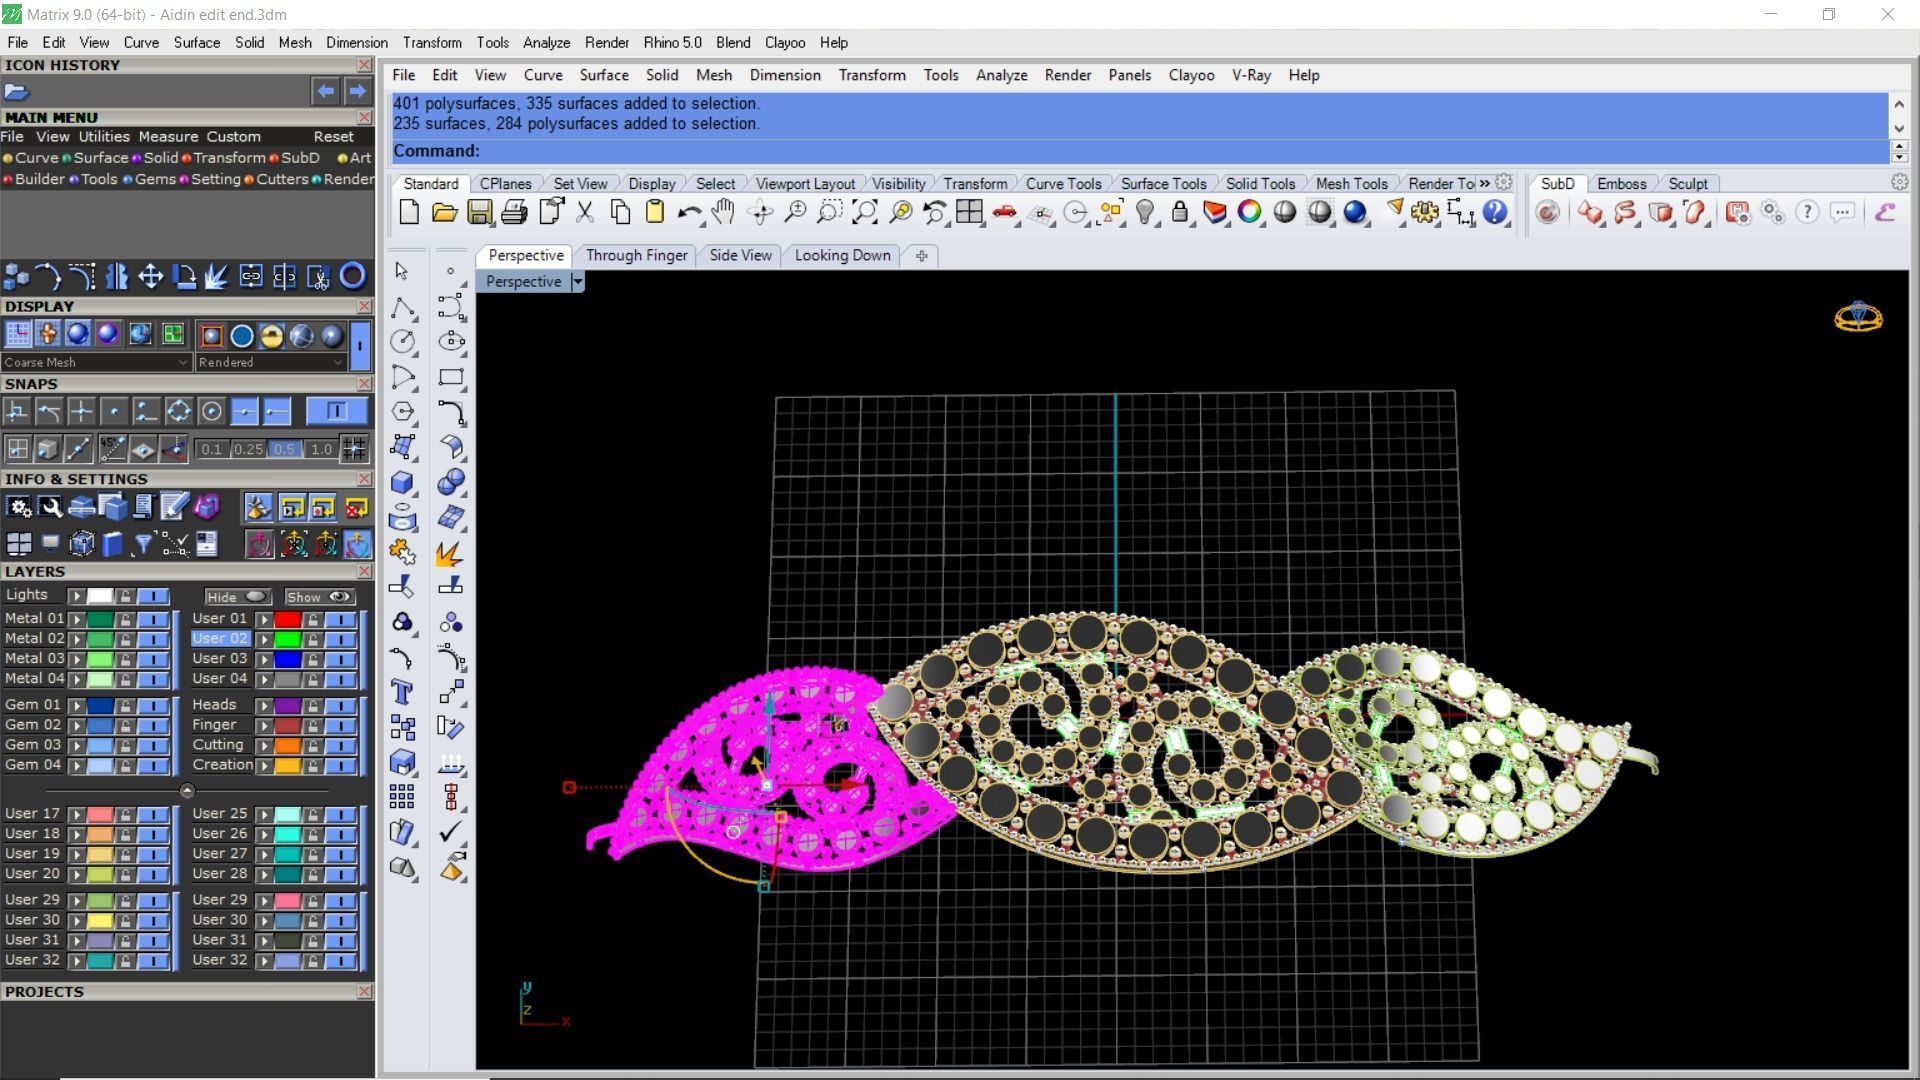The height and width of the screenshot is (1080, 1920).
Task: Click Reset in Main Menu panel
Action: 333,137
